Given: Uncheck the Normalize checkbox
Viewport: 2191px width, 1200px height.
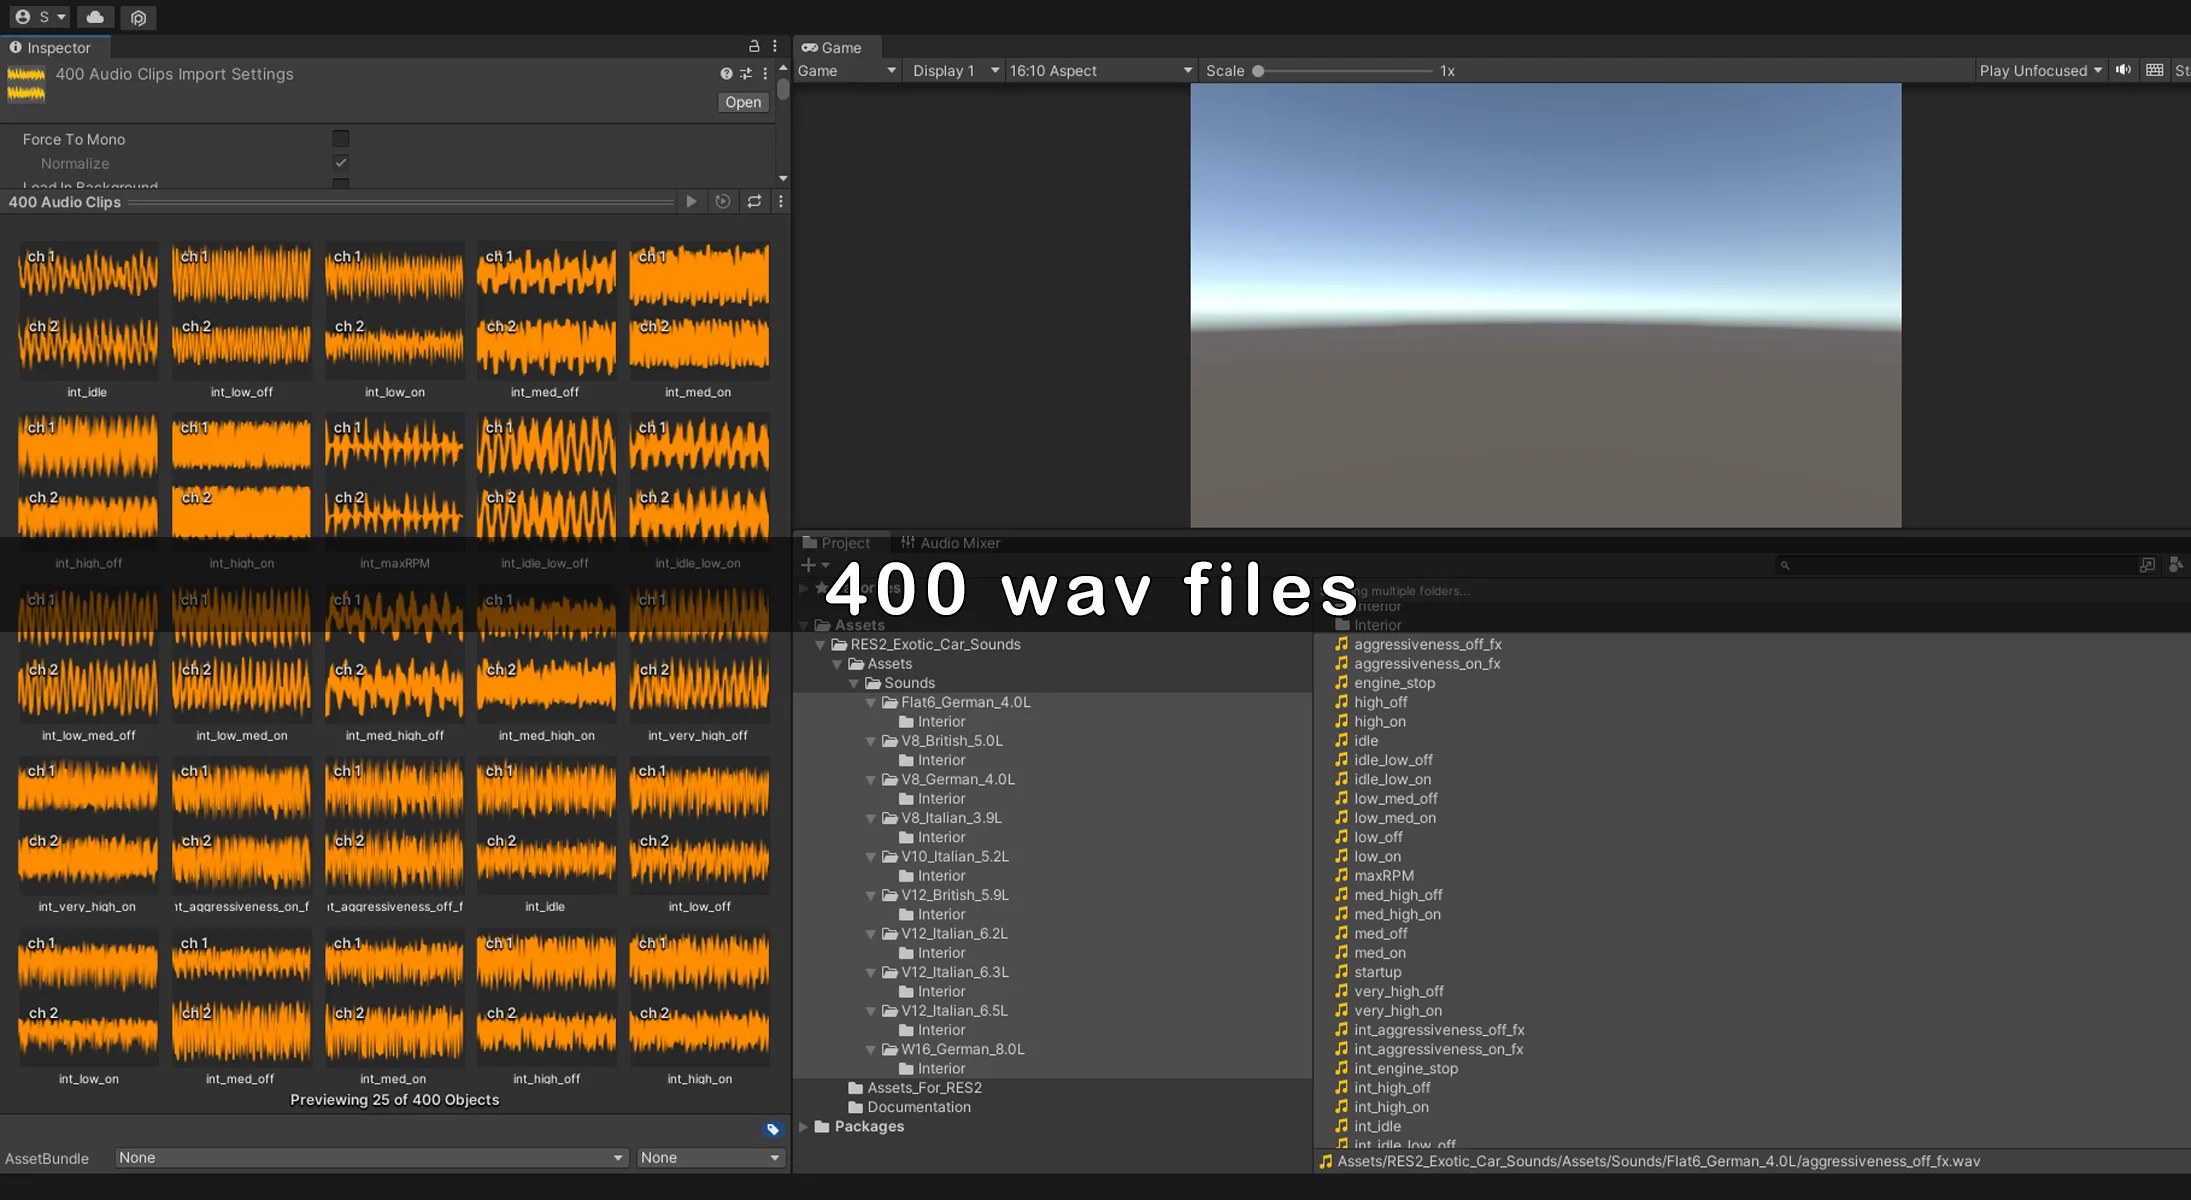Looking at the screenshot, I should point(341,163).
